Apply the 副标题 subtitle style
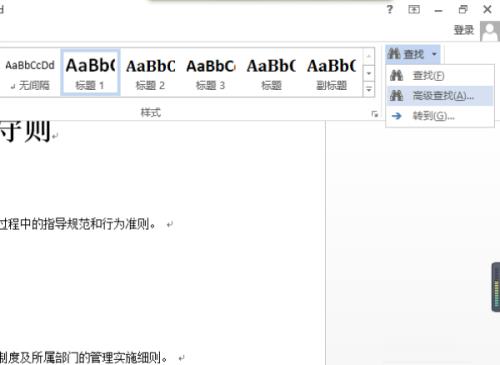The height and width of the screenshot is (365, 500). (x=331, y=73)
